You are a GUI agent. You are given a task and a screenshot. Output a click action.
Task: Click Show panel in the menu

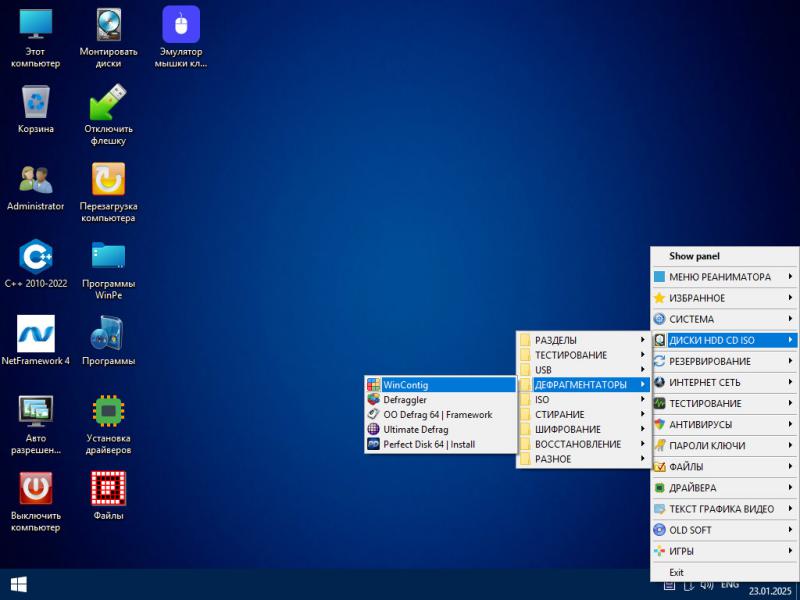pyautogui.click(x=694, y=256)
